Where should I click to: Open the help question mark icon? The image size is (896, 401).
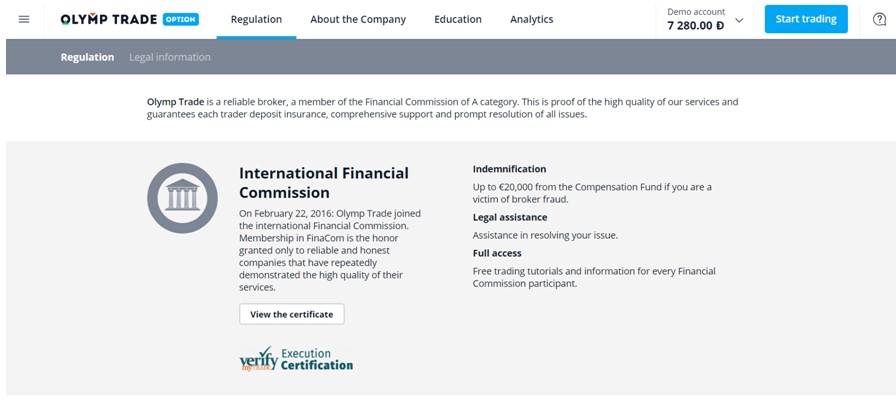879,19
